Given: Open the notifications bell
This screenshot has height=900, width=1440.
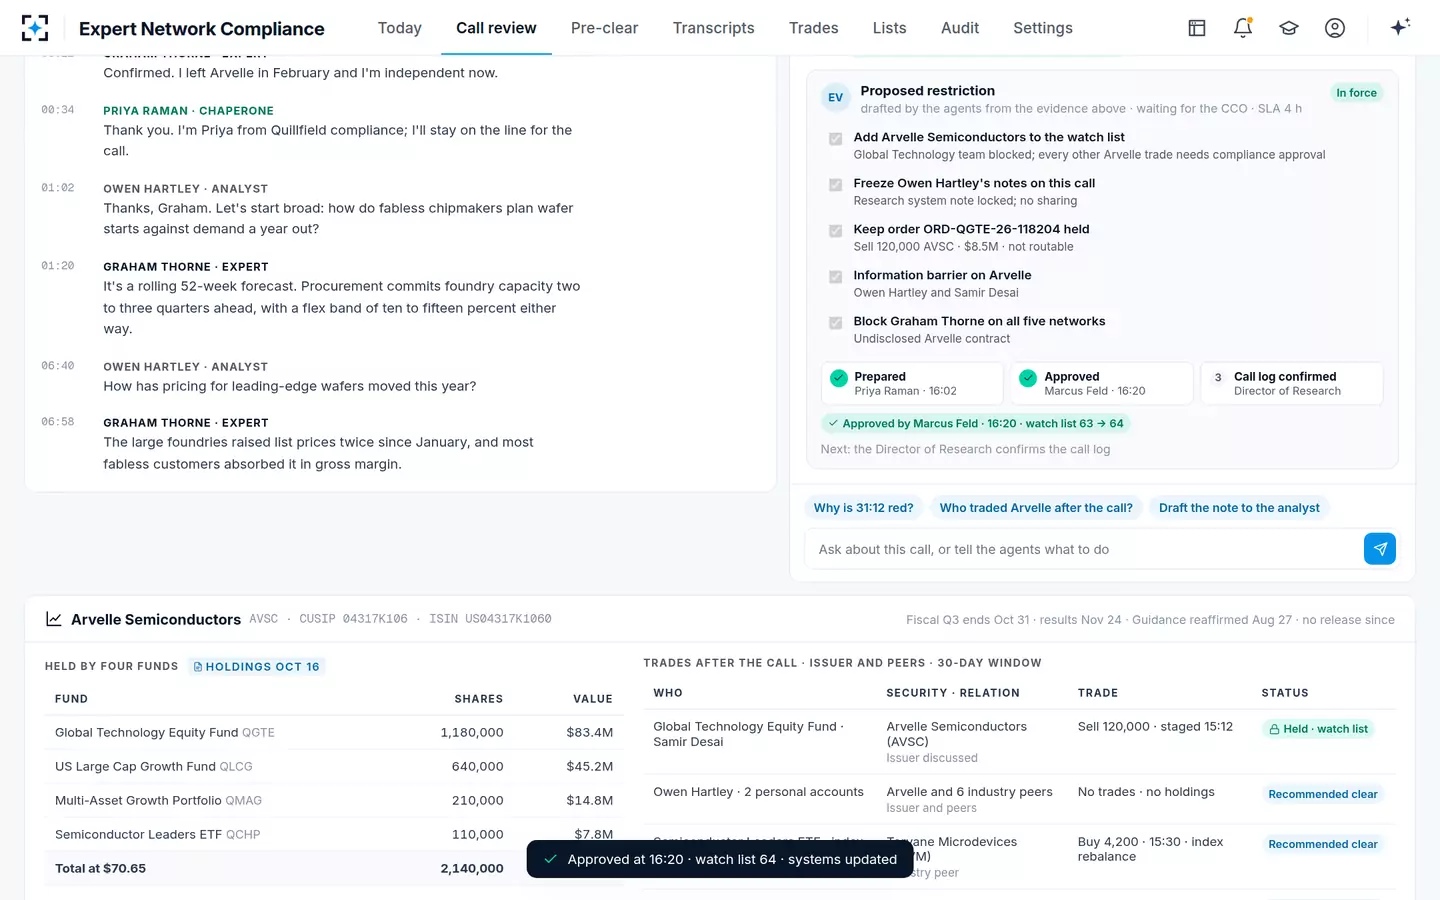Looking at the screenshot, I should pyautogui.click(x=1243, y=28).
